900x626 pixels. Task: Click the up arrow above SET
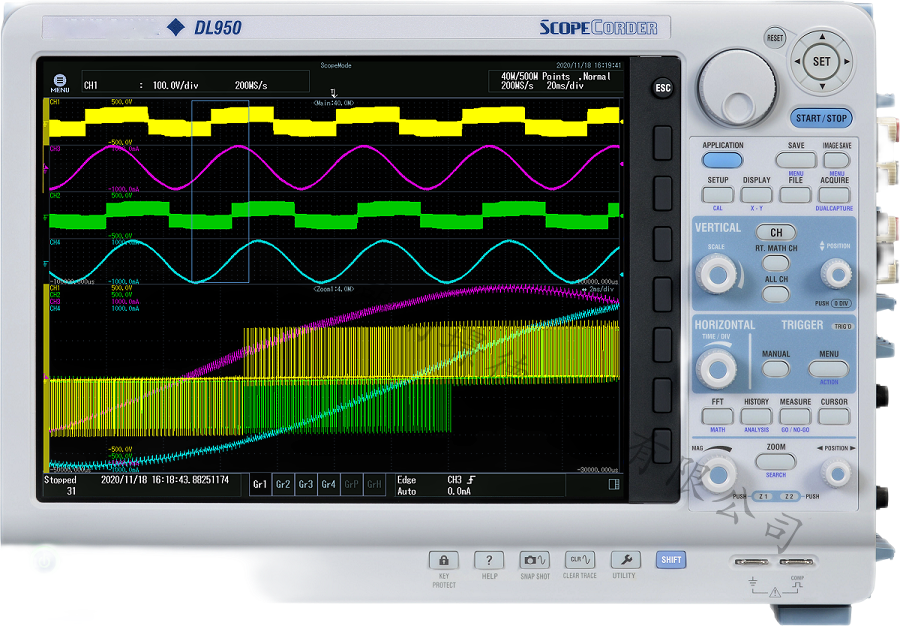pos(822,37)
